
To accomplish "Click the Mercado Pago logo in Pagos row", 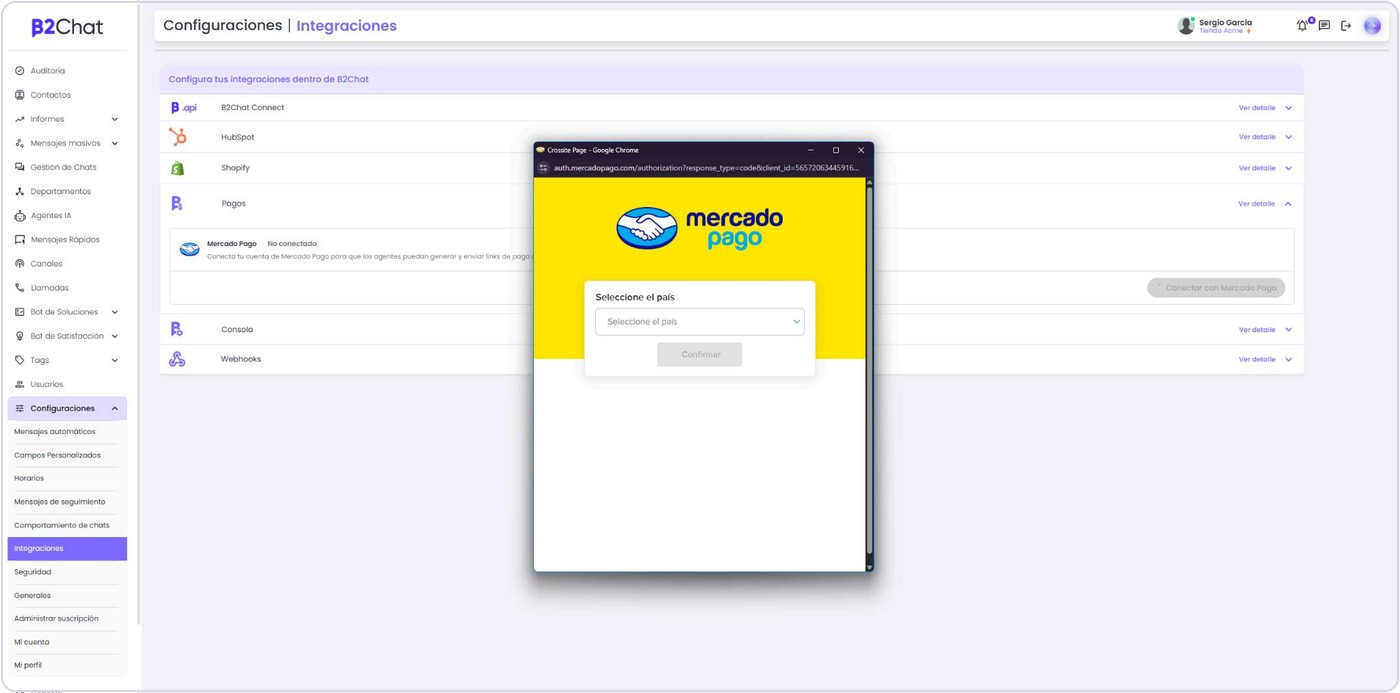I will click(x=189, y=249).
